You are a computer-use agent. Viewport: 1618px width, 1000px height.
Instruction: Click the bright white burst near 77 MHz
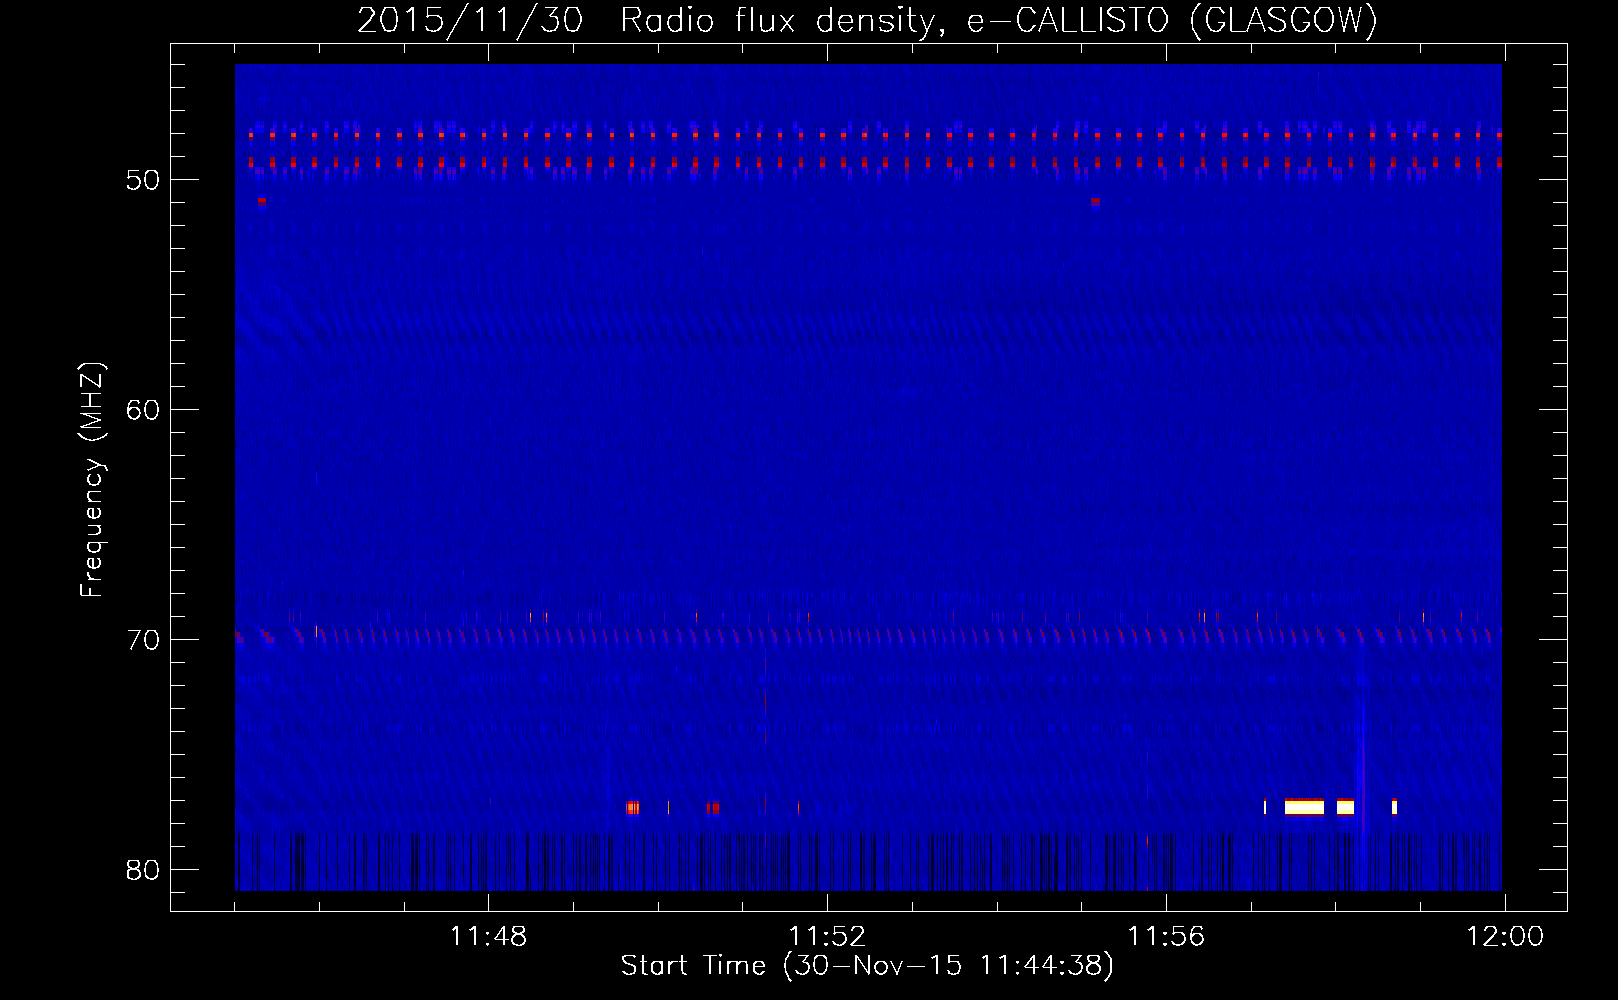tap(1304, 807)
